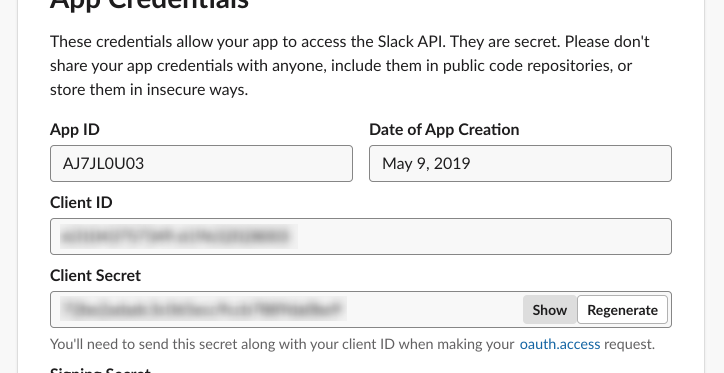Viewport: 724px width, 373px height.
Task: Click the partially visible Signing Secret label
Action: (x=100, y=370)
